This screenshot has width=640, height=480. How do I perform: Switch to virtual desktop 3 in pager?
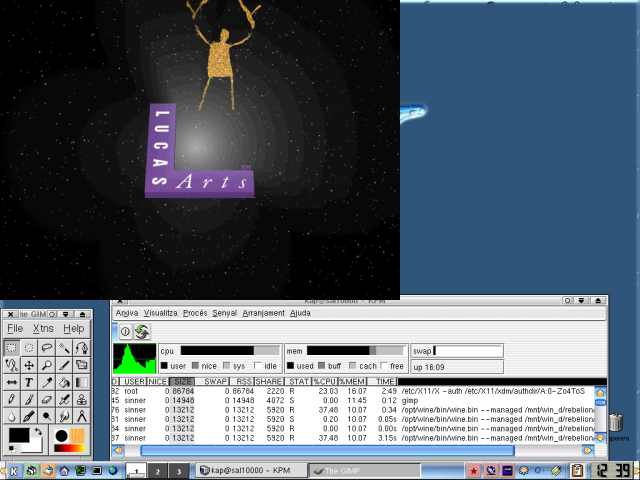[x=179, y=471]
